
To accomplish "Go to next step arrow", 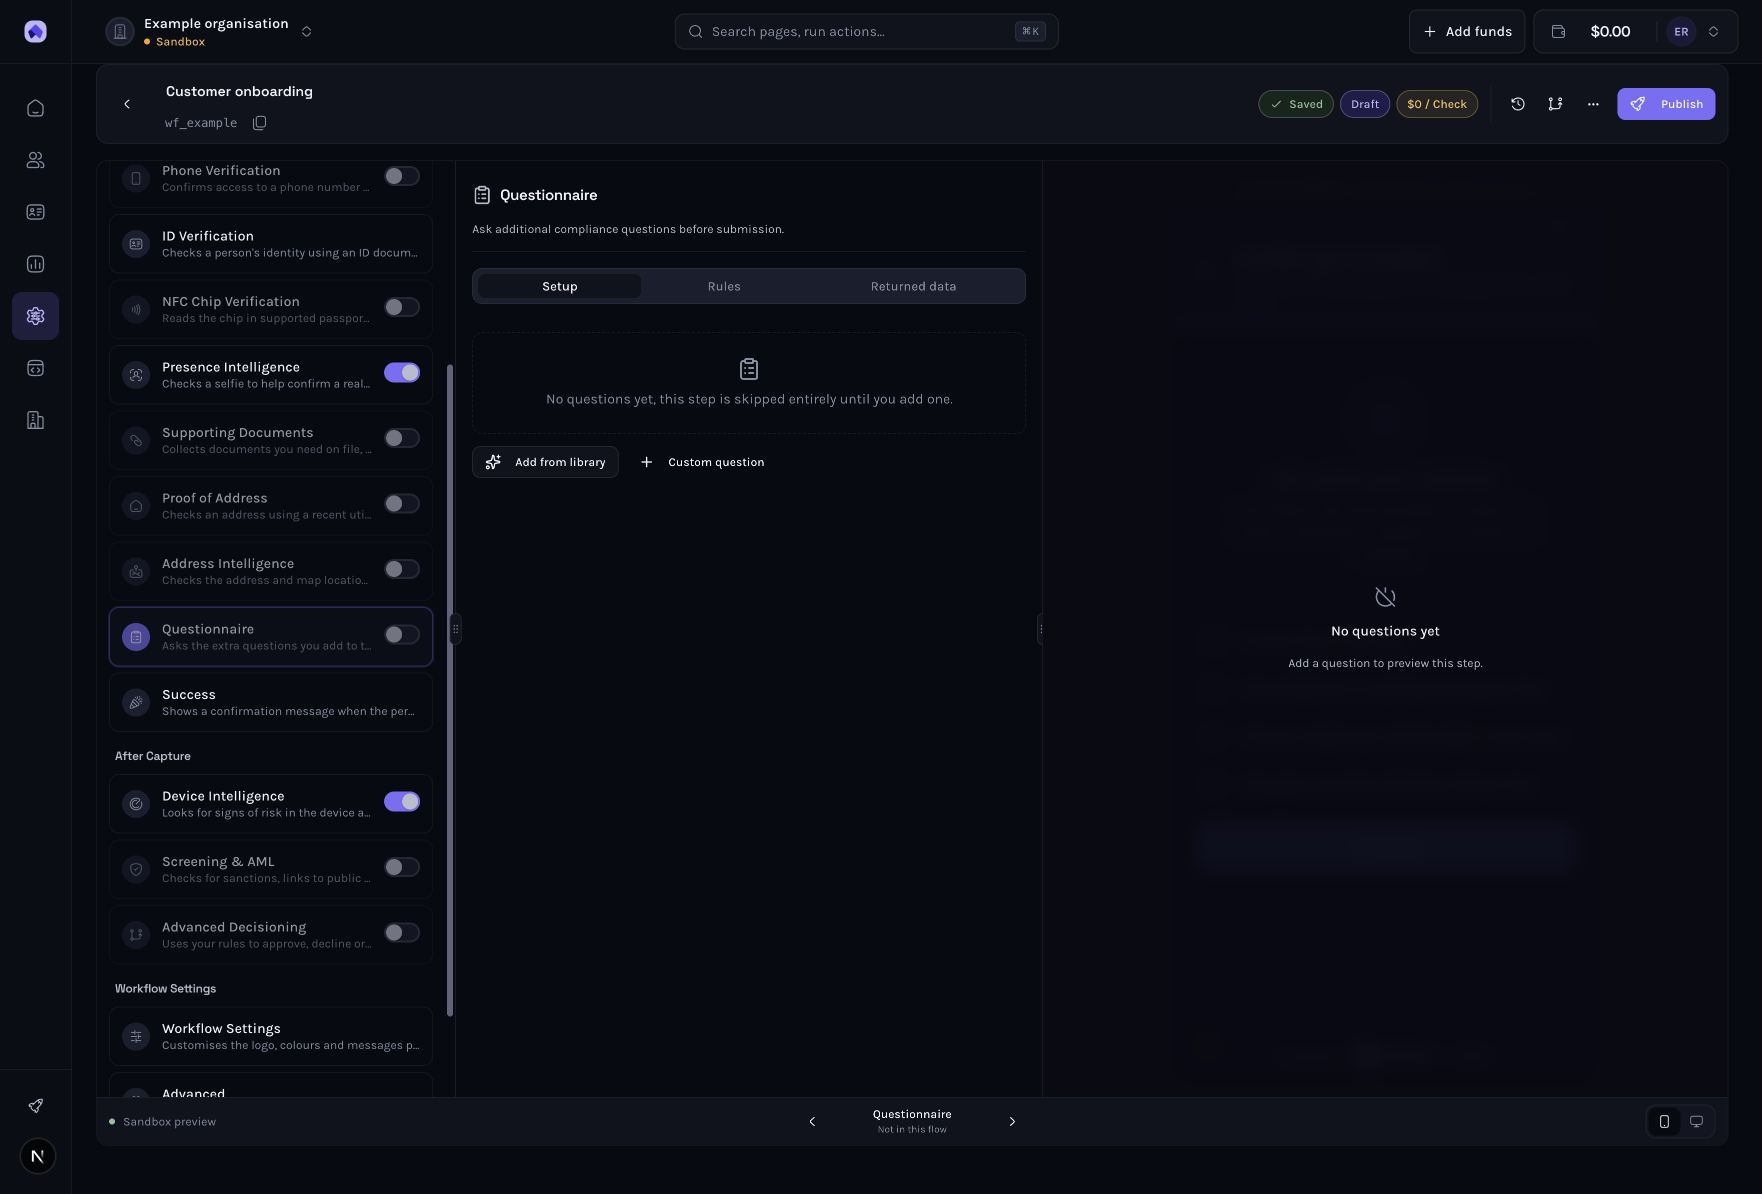I will (x=1012, y=1121).
